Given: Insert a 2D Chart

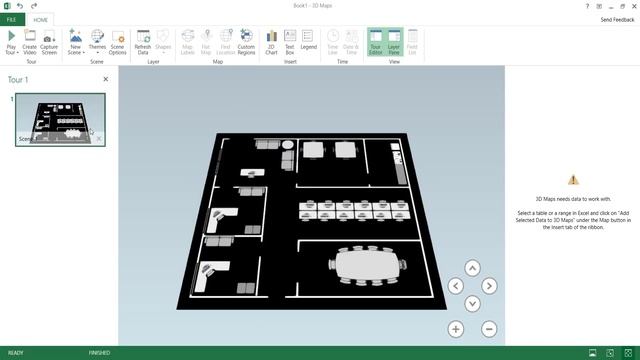Looking at the screenshot, I should coord(271,42).
